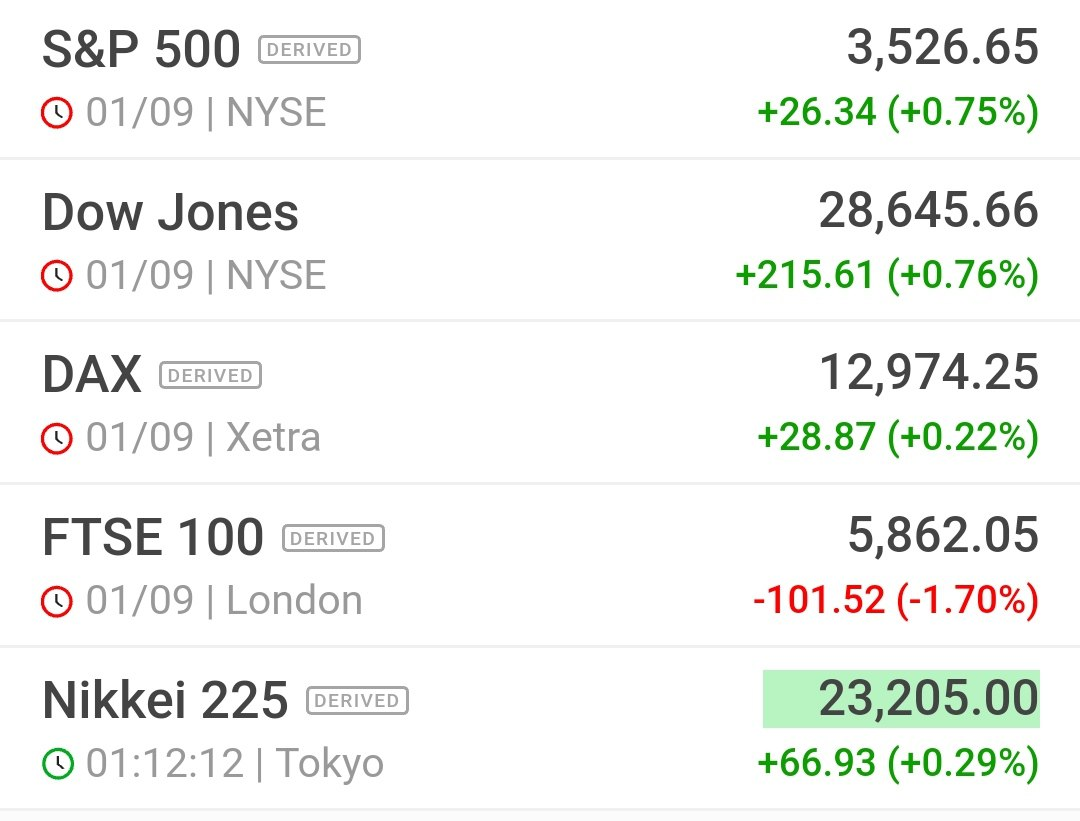
Task: Click the DERIVED badge next to S&P 500
Action: (309, 50)
